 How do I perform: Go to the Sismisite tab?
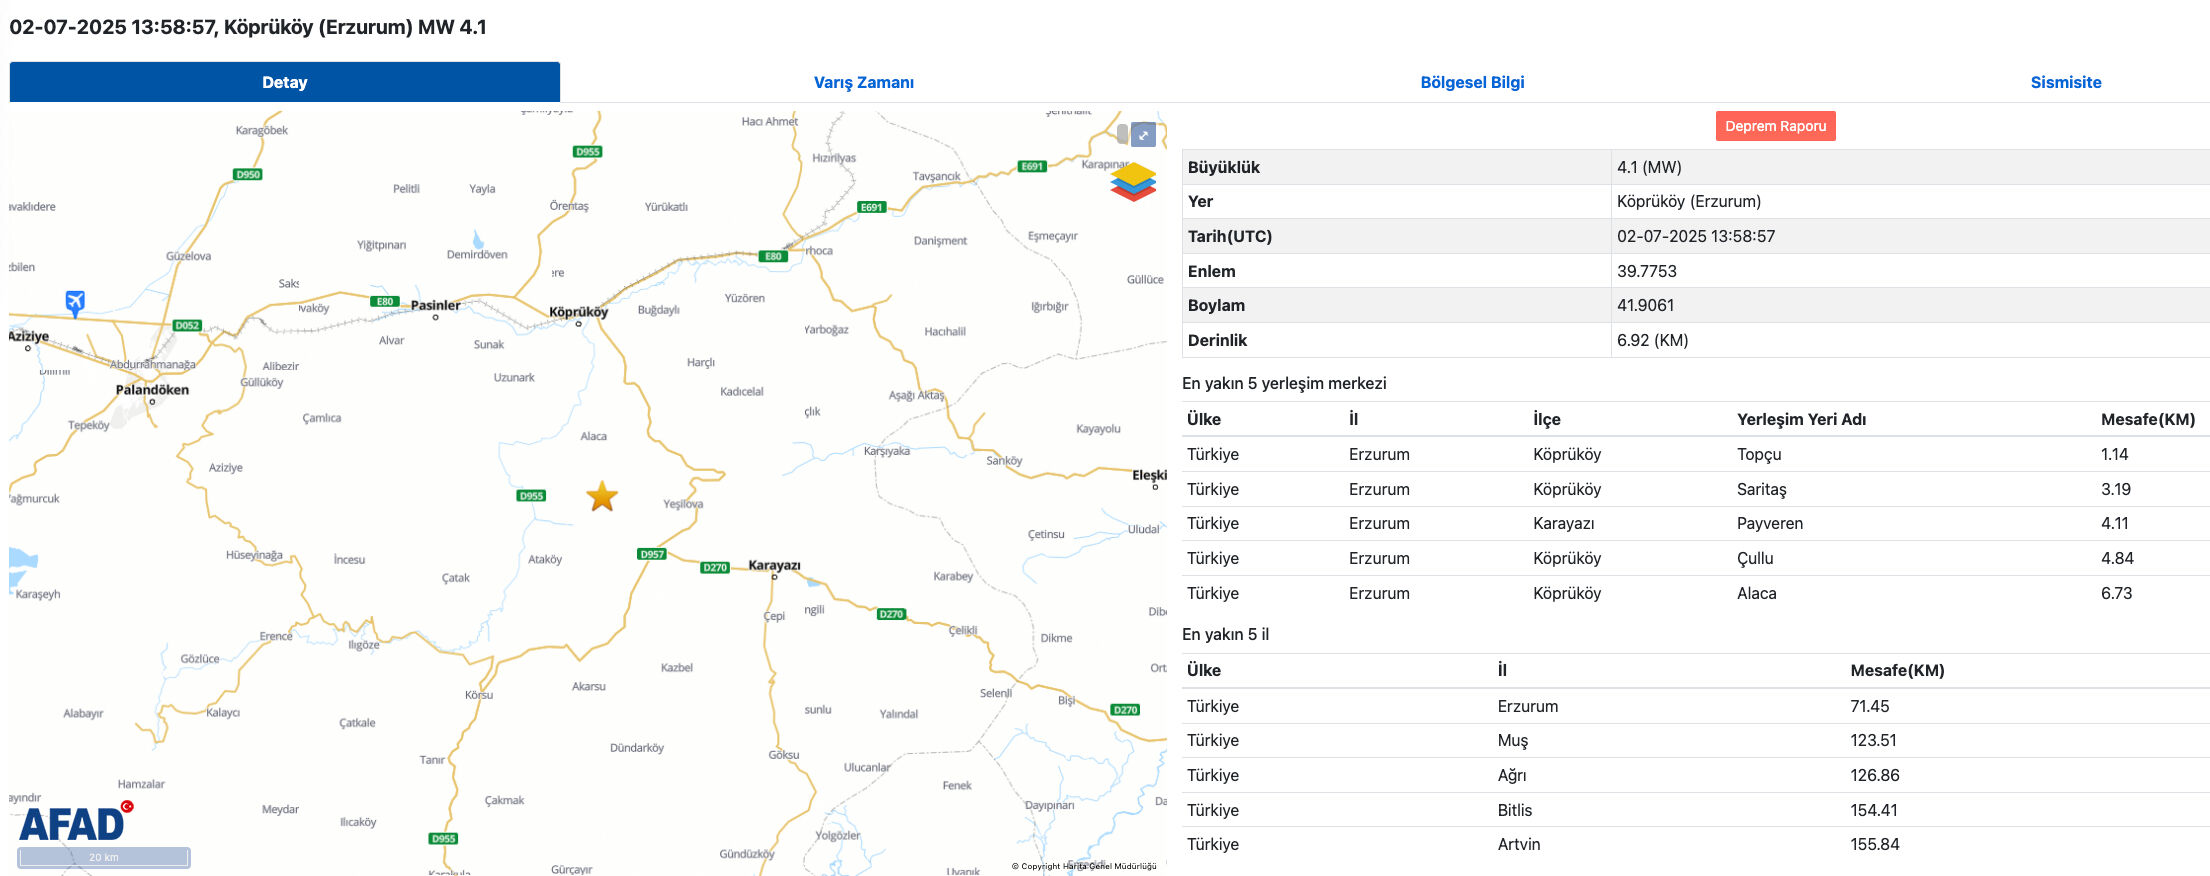point(2065,82)
